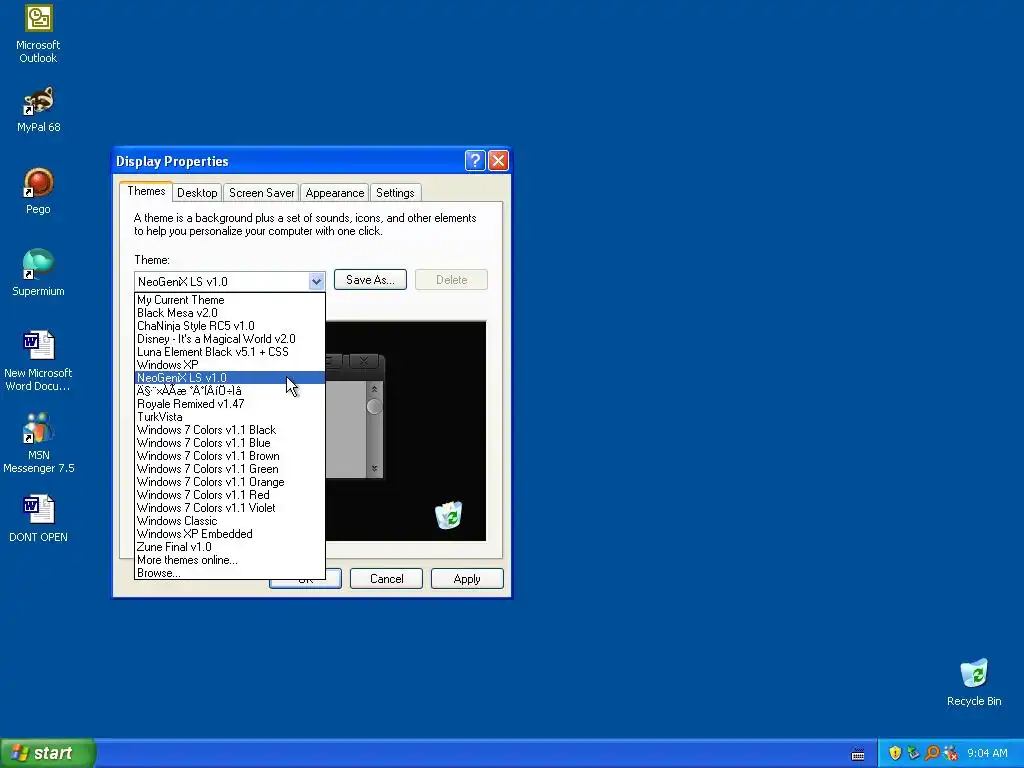Open the Settings tab
1024x768 pixels.
click(x=395, y=193)
